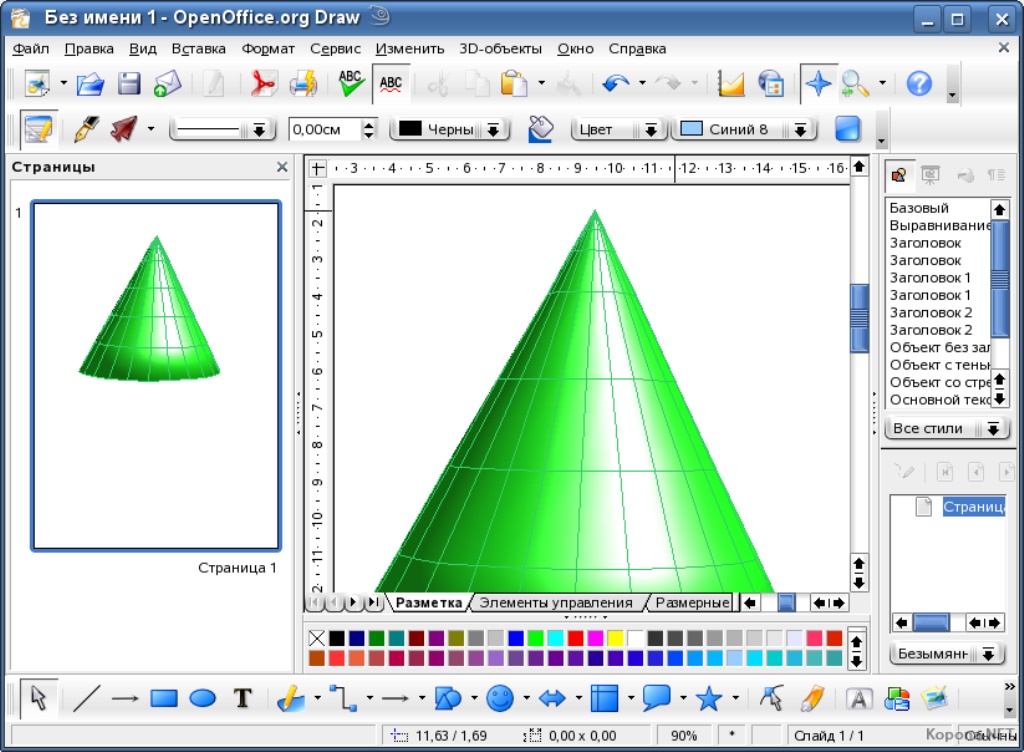Image resolution: width=1024 pixels, height=752 pixels.
Task: Pick the Symbol Shapes smiley icon
Action: click(x=500, y=698)
